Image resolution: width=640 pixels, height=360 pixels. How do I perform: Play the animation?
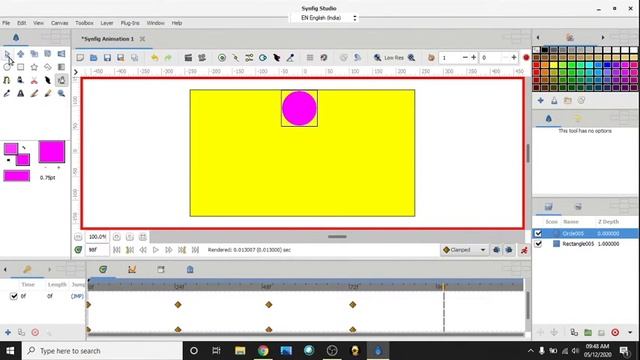[156, 250]
